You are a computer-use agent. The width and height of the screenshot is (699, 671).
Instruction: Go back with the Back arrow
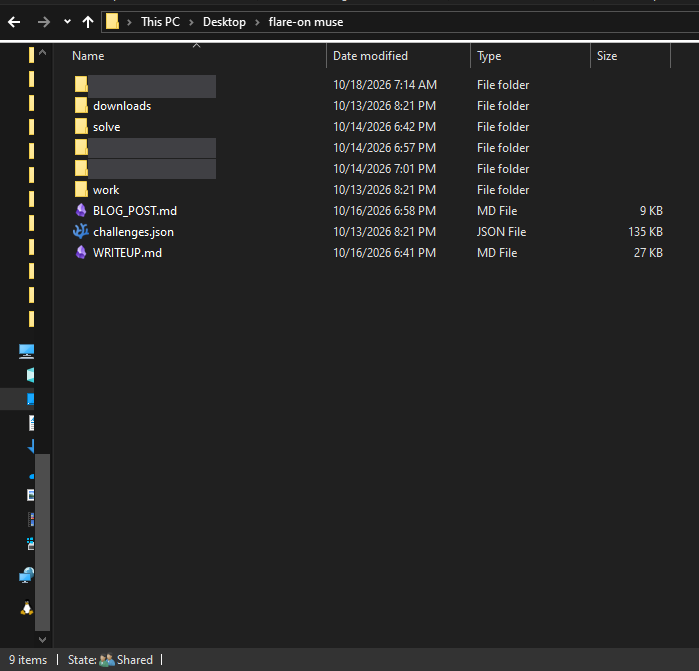(x=14, y=22)
